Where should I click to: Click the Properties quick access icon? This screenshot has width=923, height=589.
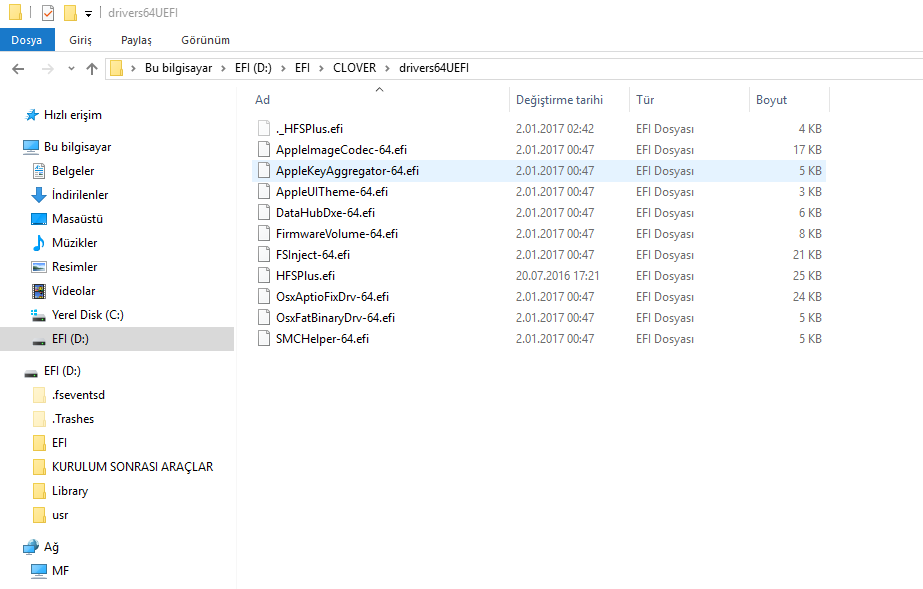pyautogui.click(x=48, y=12)
